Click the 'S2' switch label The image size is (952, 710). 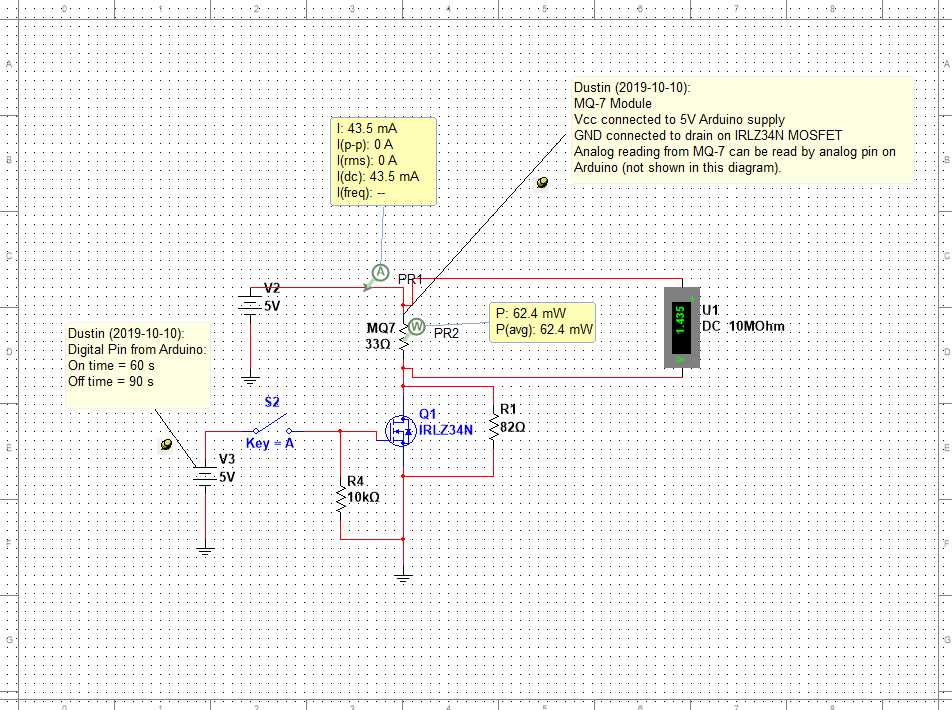272,402
